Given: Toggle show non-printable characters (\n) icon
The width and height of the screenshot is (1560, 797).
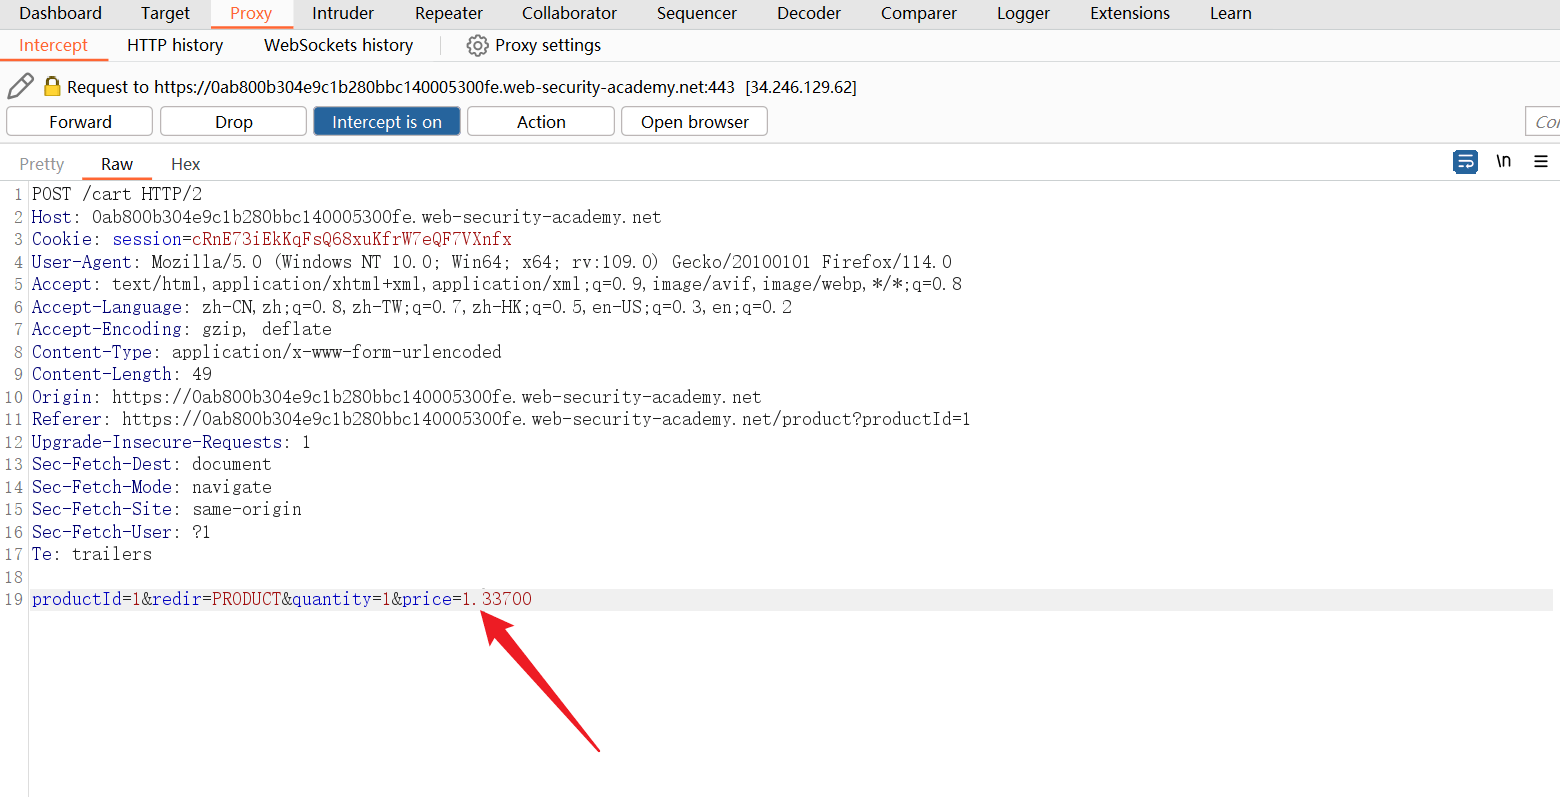Looking at the screenshot, I should tap(1503, 162).
